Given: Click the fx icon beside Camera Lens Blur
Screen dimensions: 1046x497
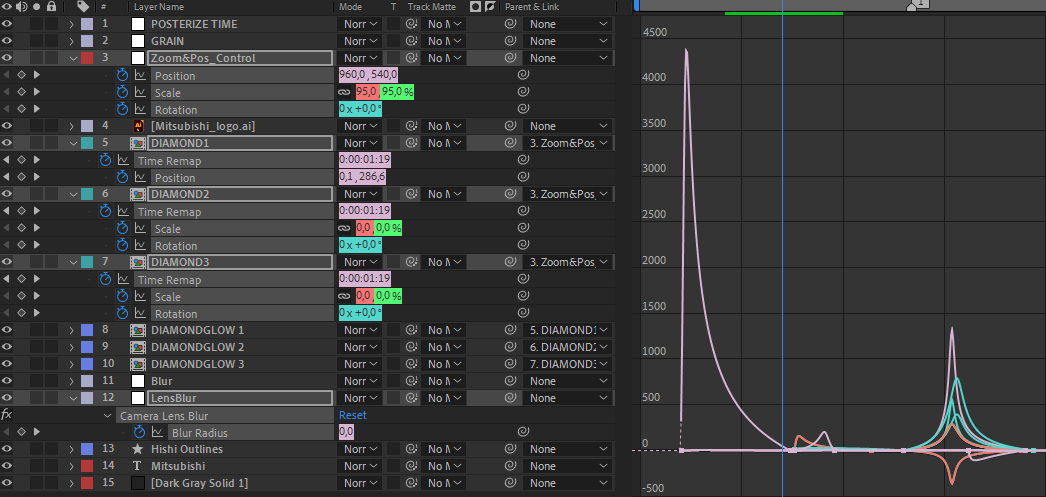Looking at the screenshot, I should [x=7, y=415].
